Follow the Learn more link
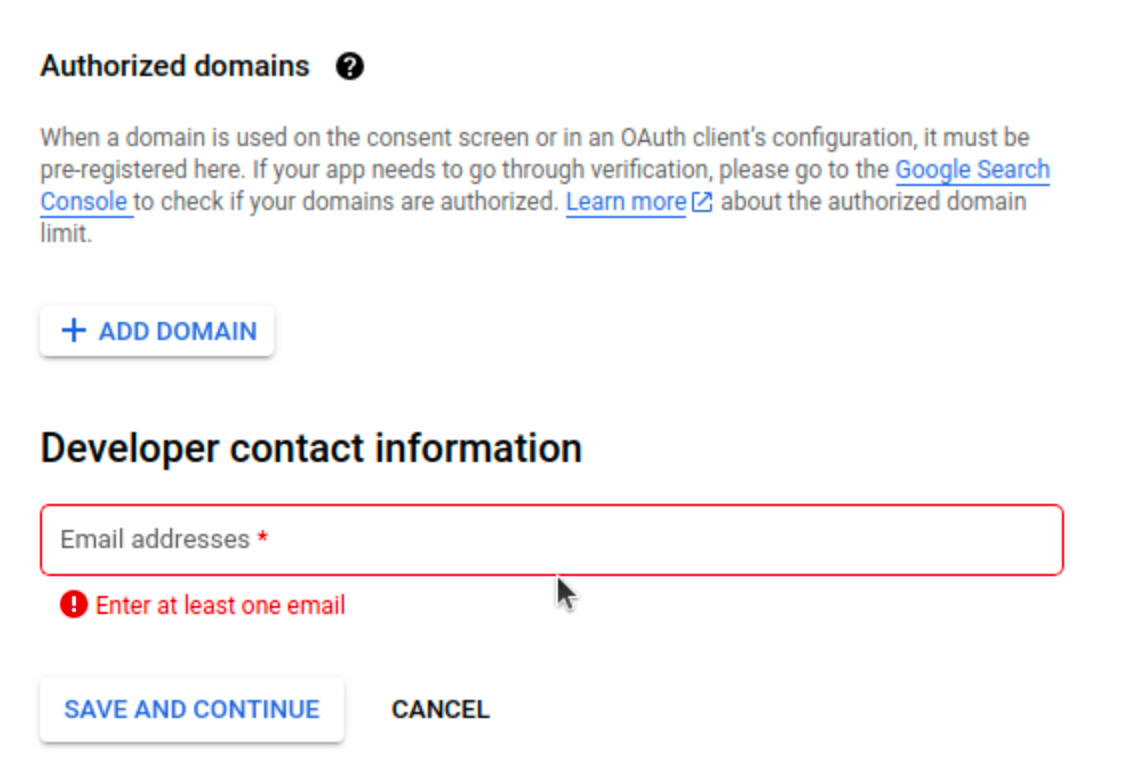This screenshot has width=1124, height=766. [x=625, y=202]
